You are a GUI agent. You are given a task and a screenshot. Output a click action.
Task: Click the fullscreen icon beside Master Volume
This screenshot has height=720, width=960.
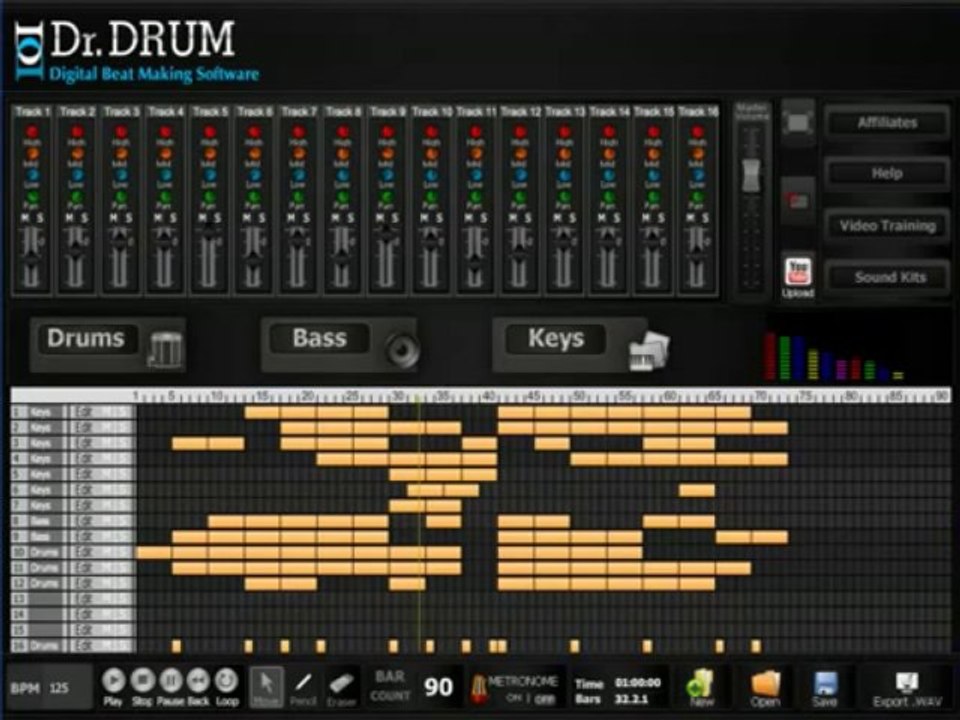798,122
